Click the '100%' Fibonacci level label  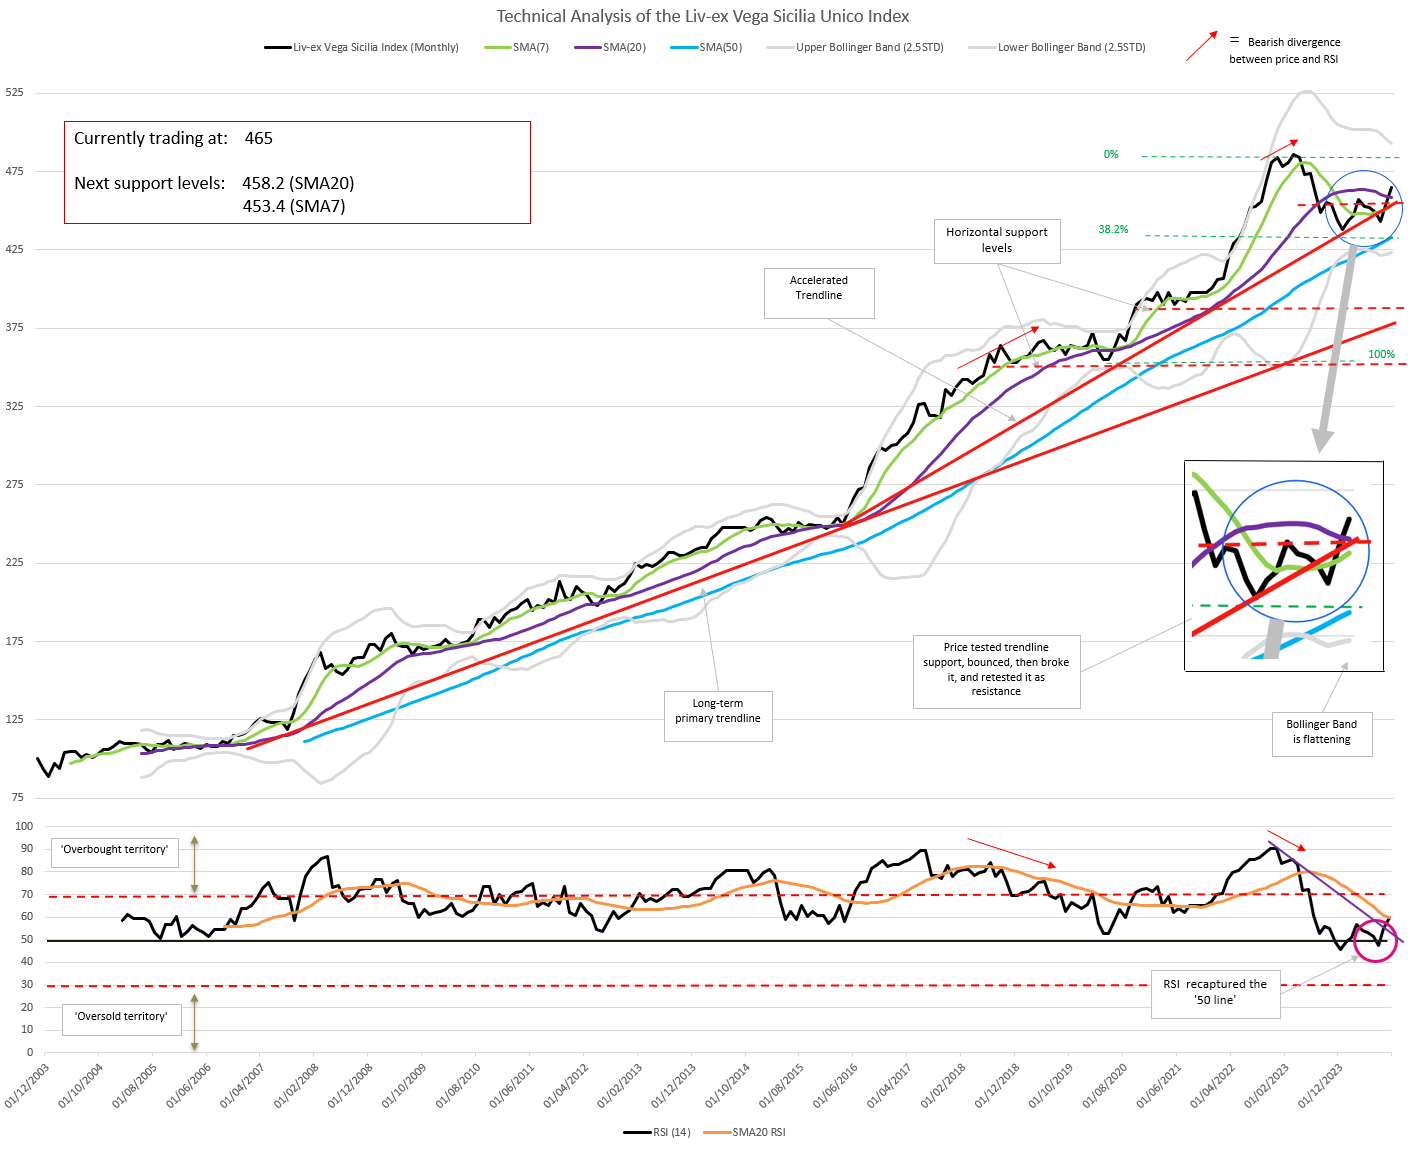point(1381,354)
